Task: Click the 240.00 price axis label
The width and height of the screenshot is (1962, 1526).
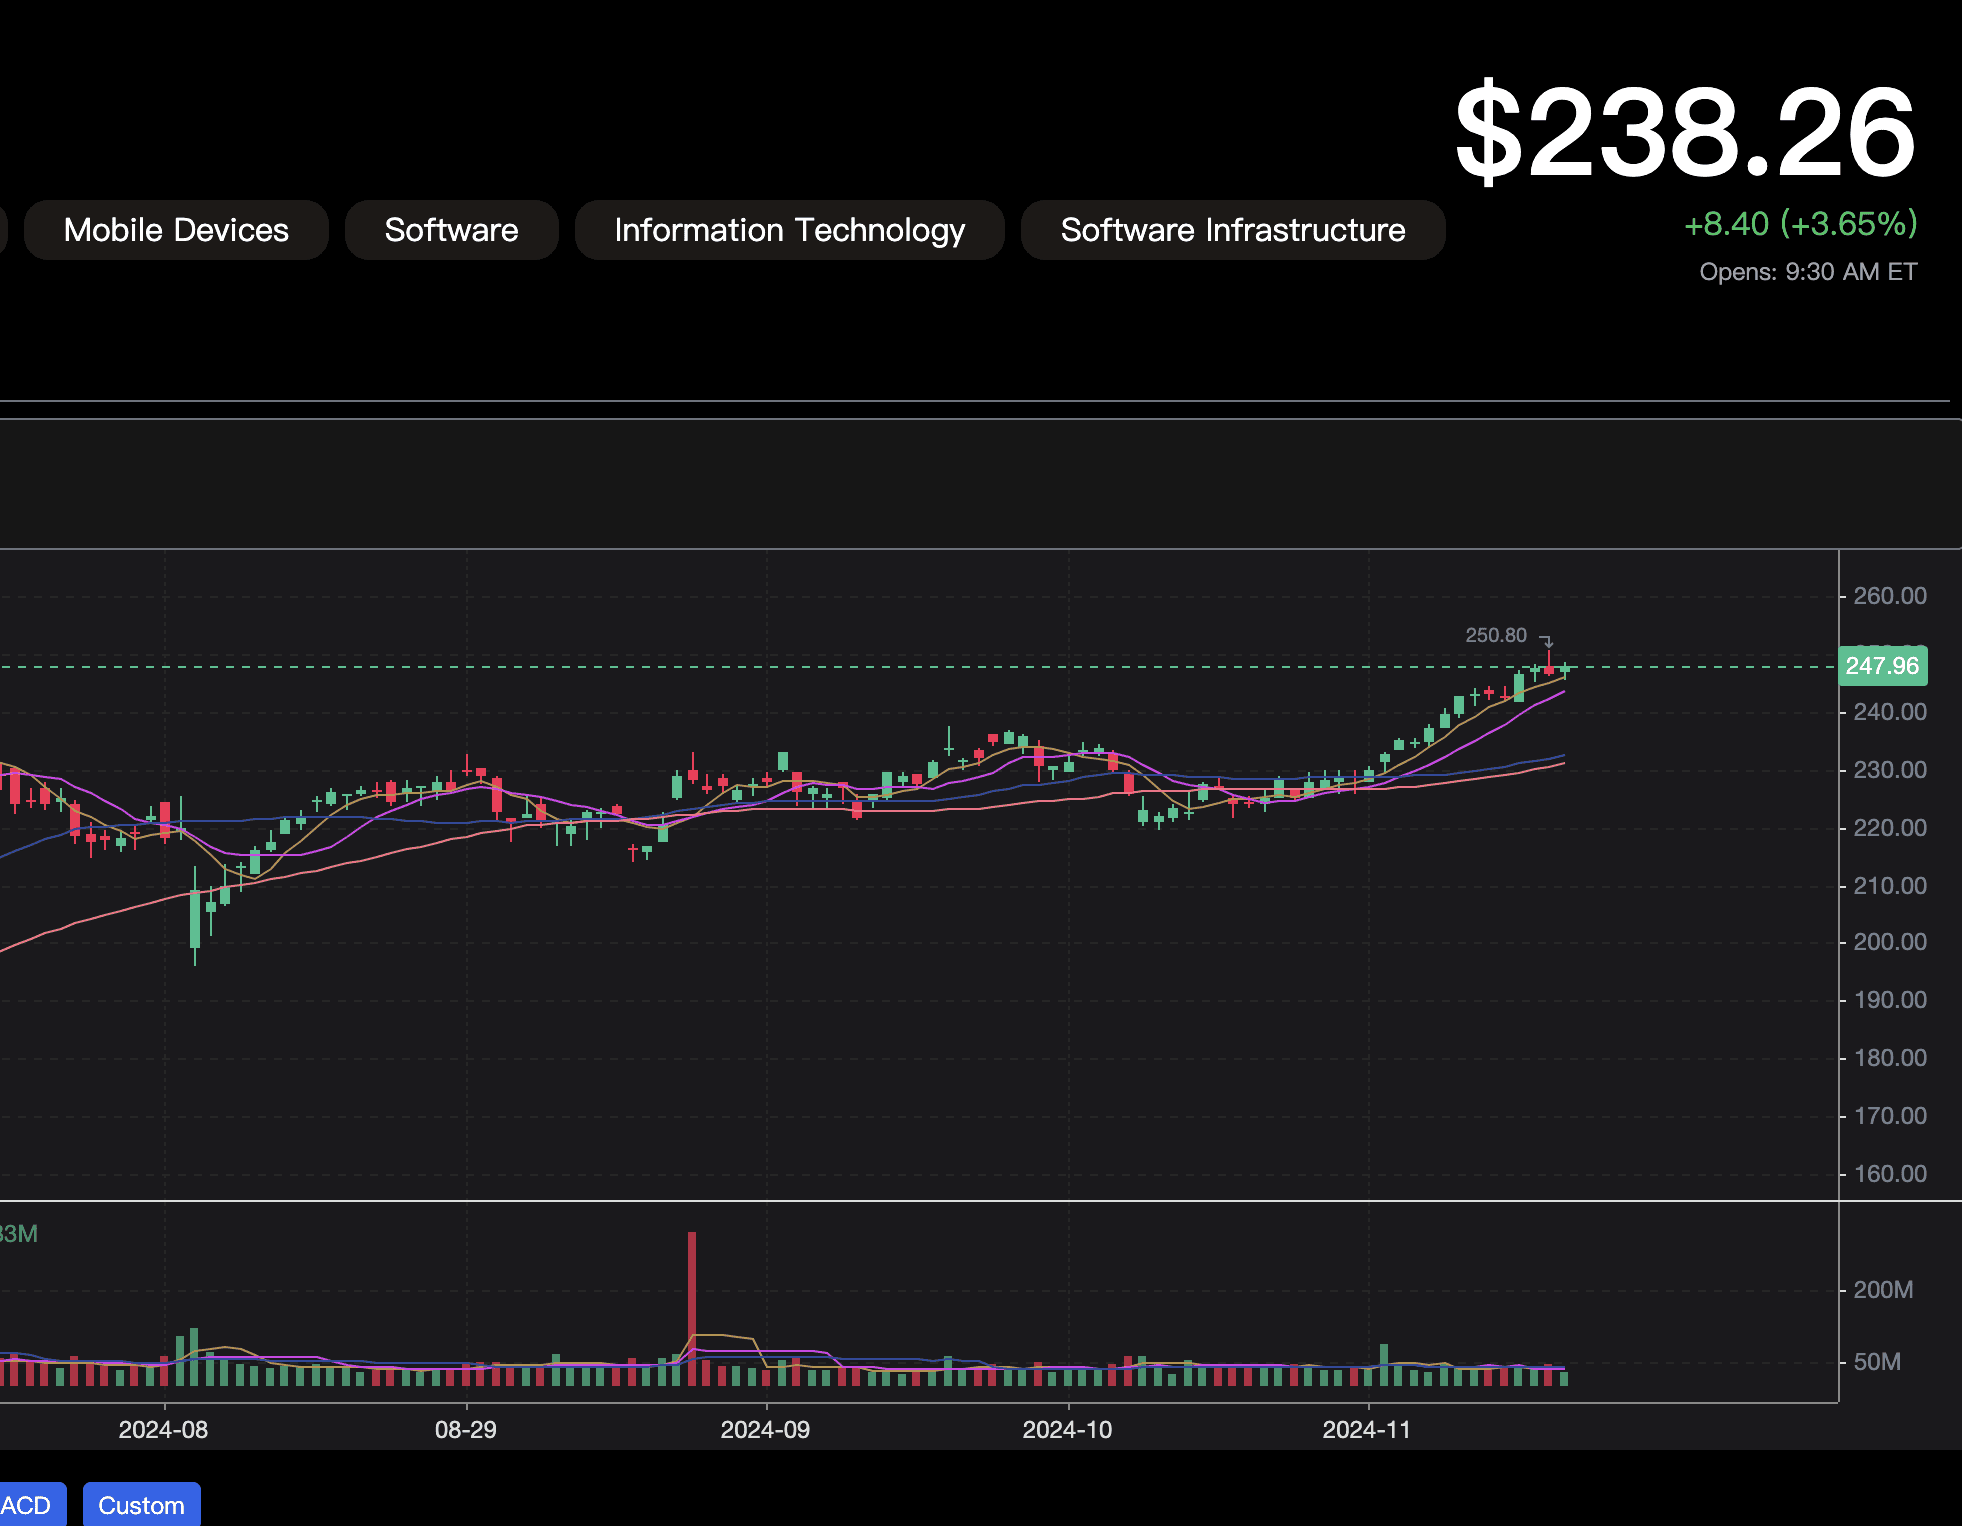Action: (x=1890, y=712)
